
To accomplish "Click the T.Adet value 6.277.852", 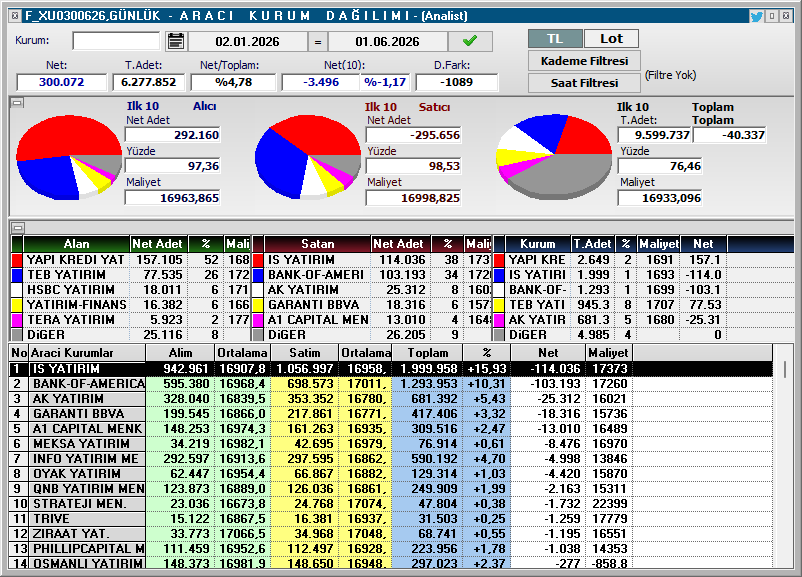I will point(148,82).
